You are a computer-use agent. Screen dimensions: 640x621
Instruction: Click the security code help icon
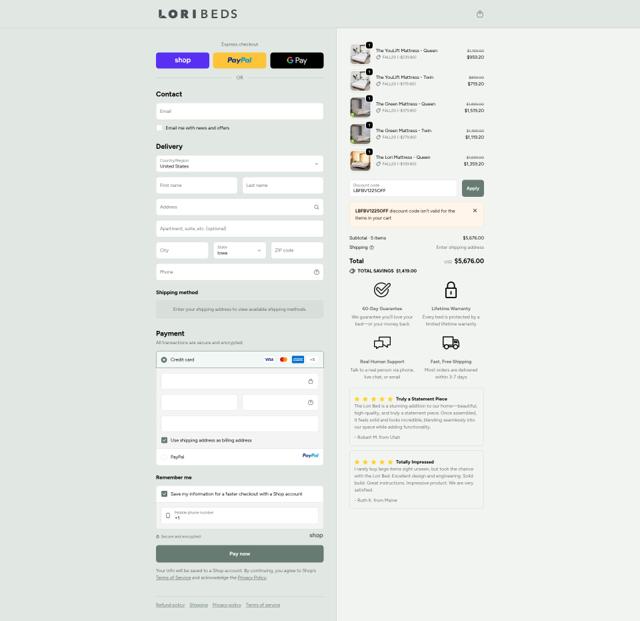pos(311,403)
